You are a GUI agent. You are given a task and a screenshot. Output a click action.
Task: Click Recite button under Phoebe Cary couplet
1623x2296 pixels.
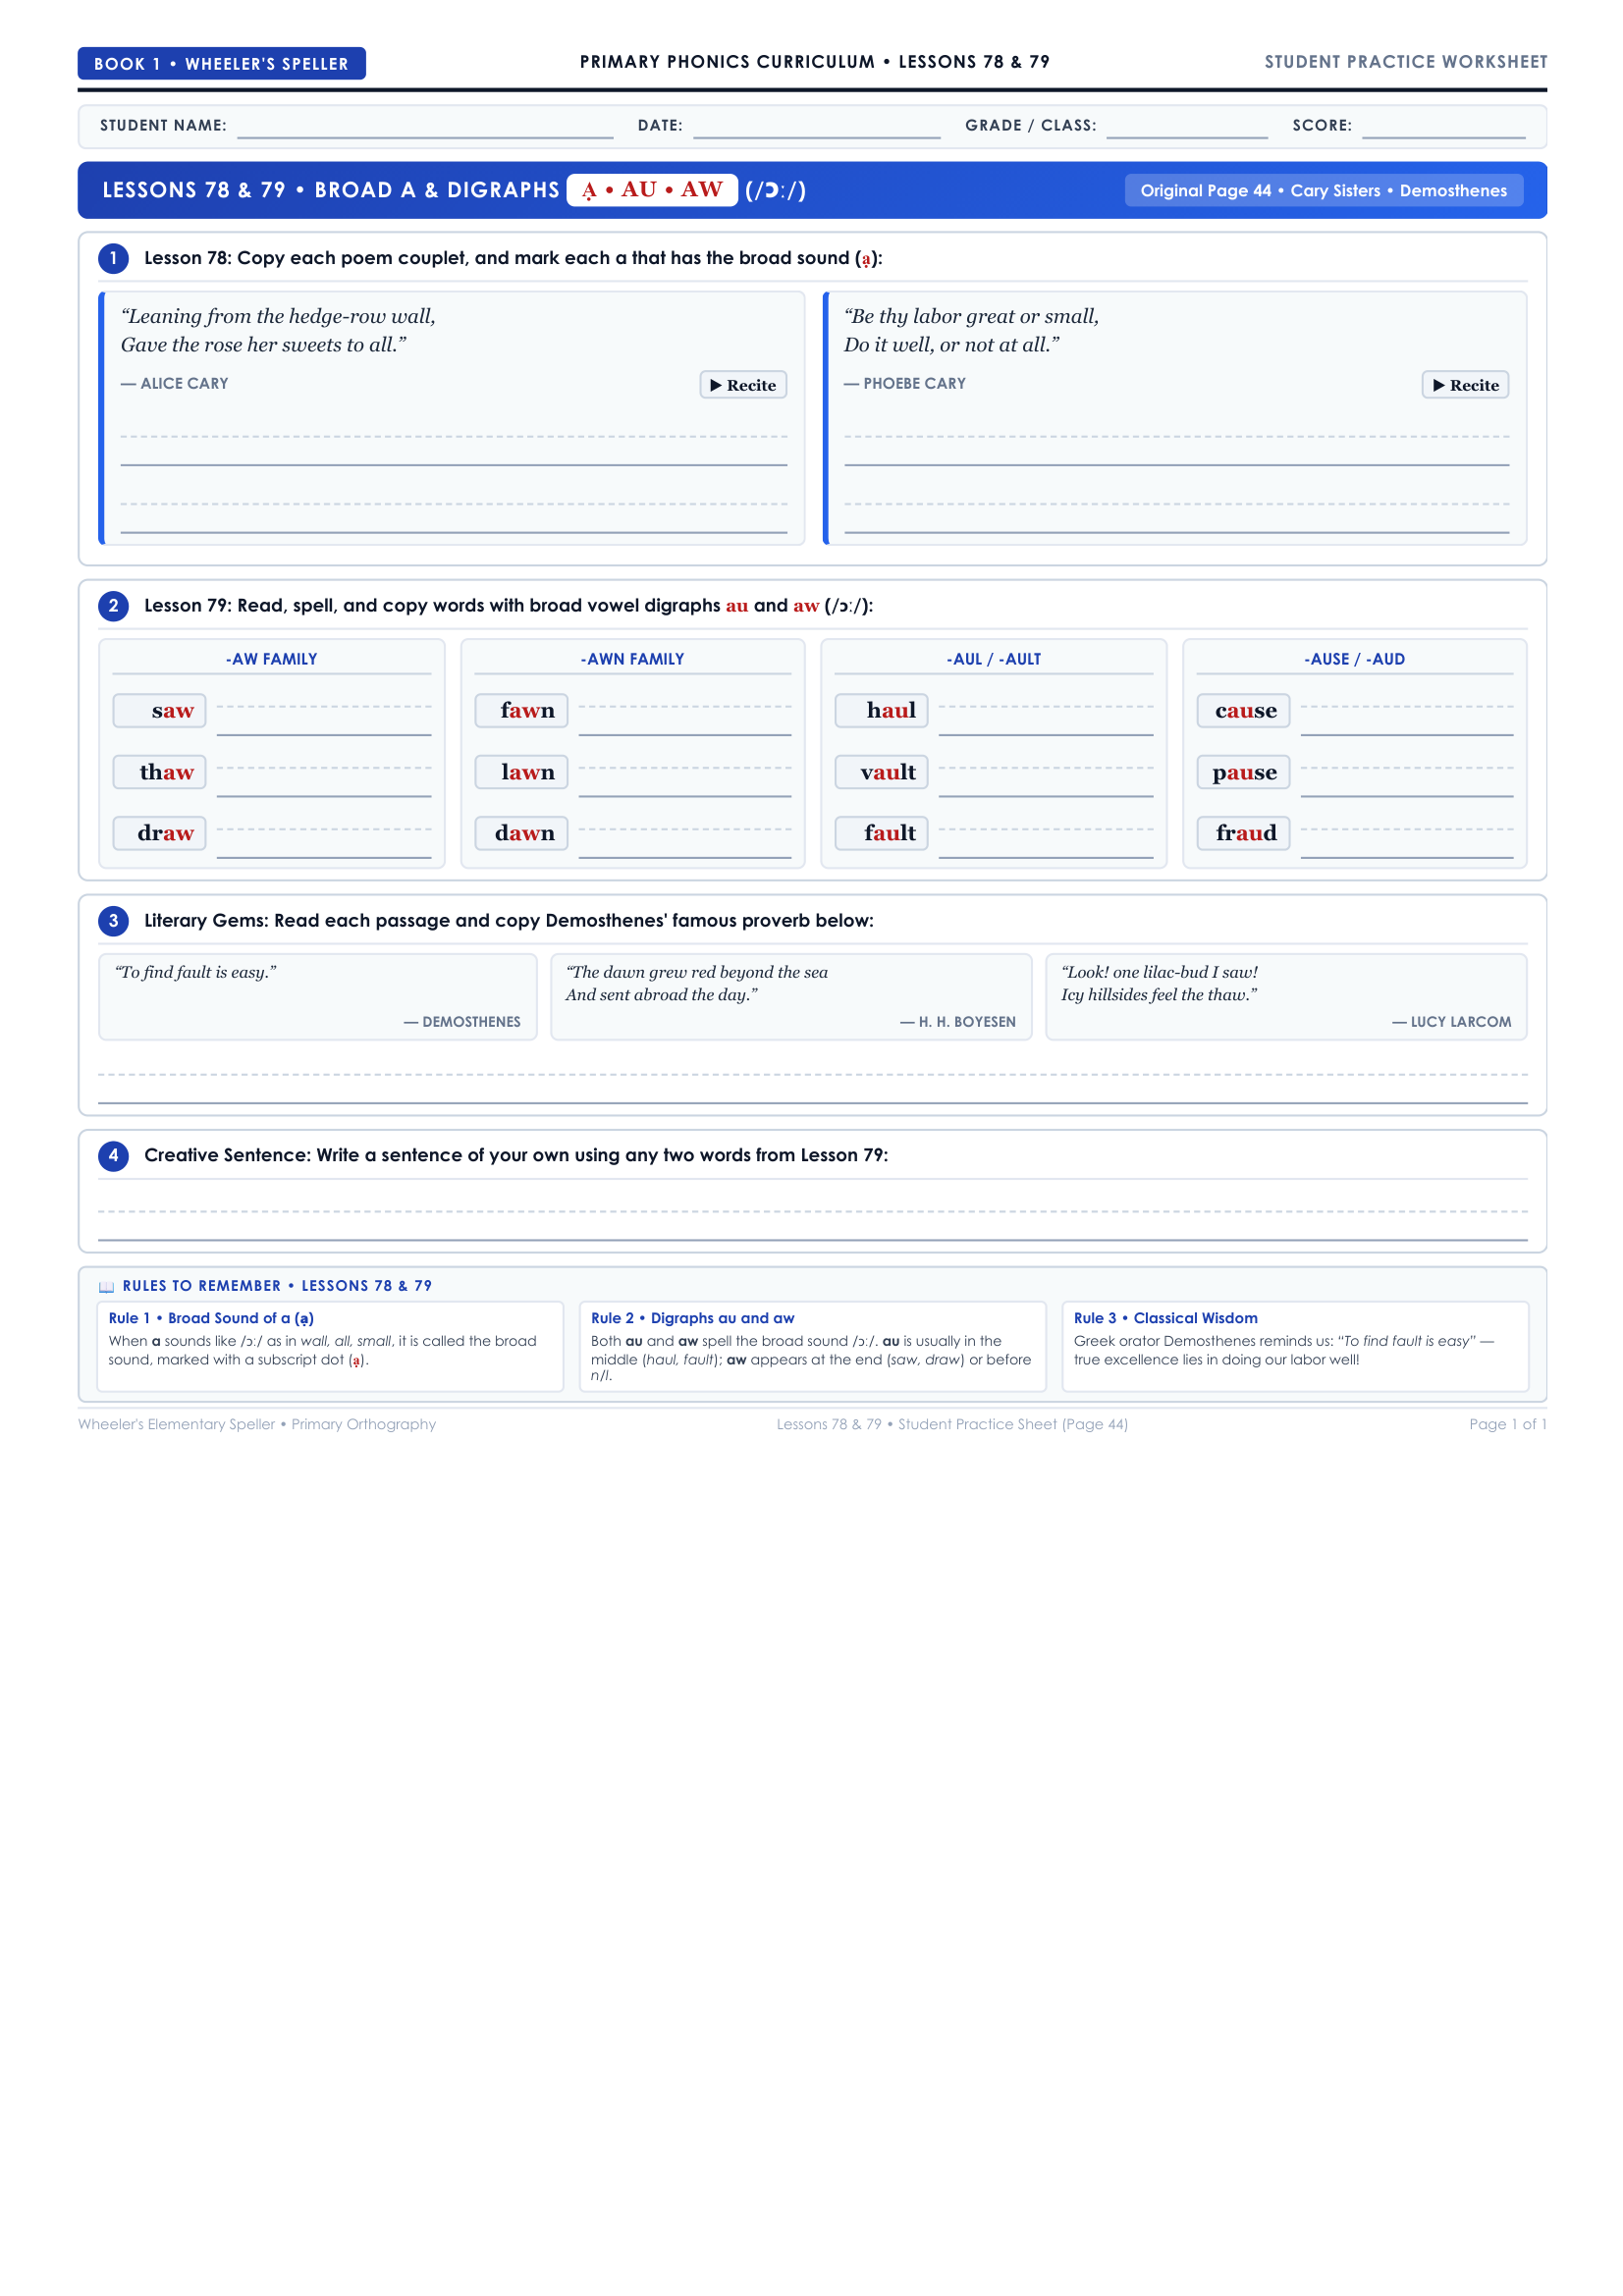tap(1465, 385)
